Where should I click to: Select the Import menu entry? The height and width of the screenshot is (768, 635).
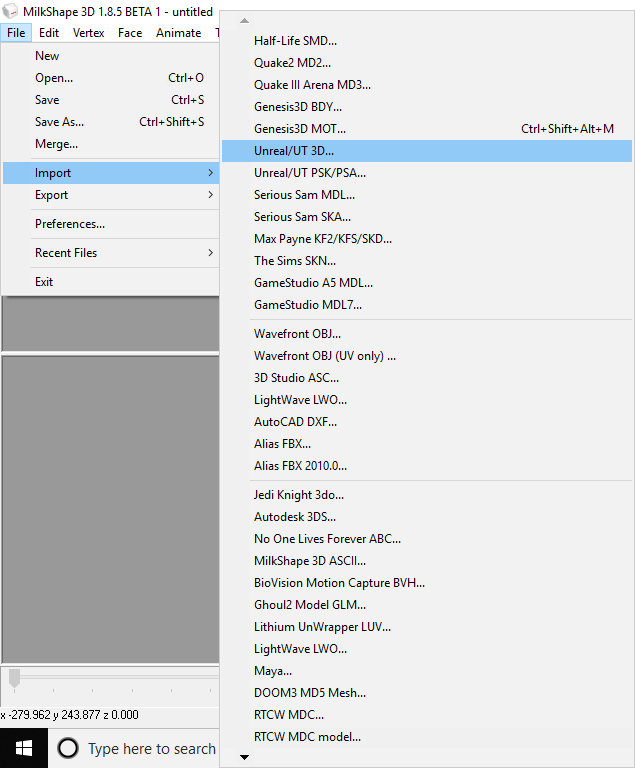click(111, 172)
